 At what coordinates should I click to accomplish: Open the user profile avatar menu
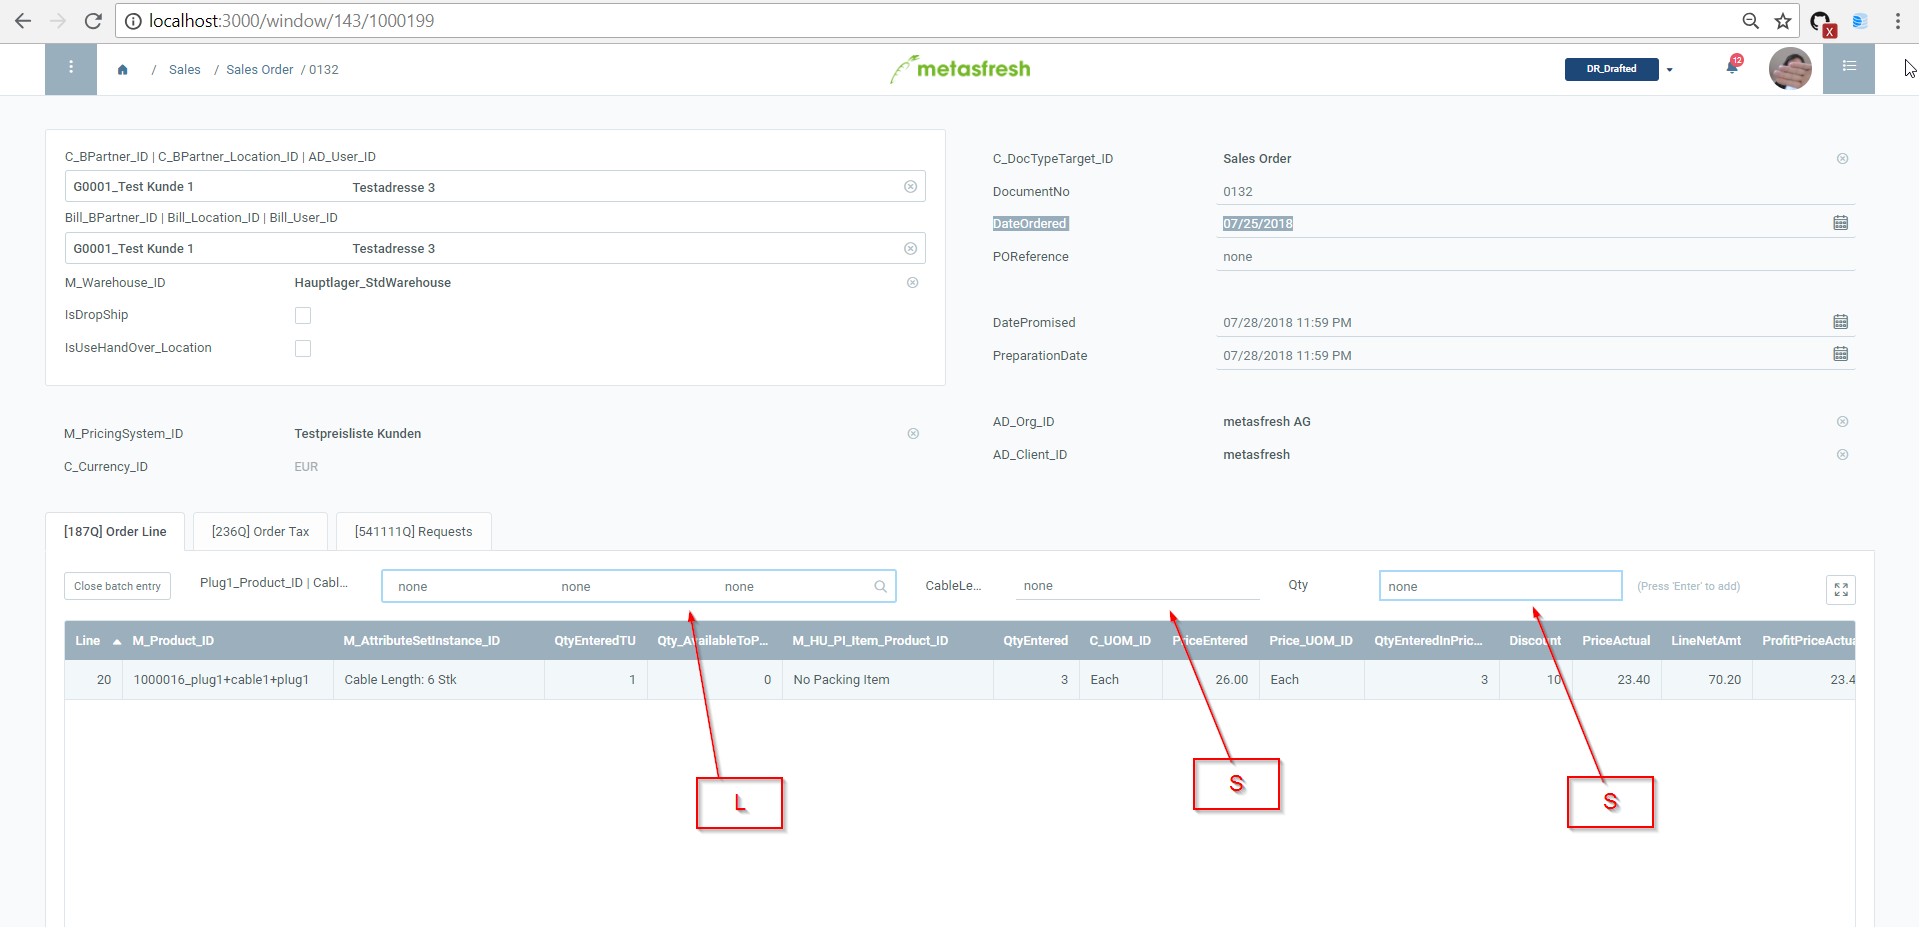(x=1790, y=68)
